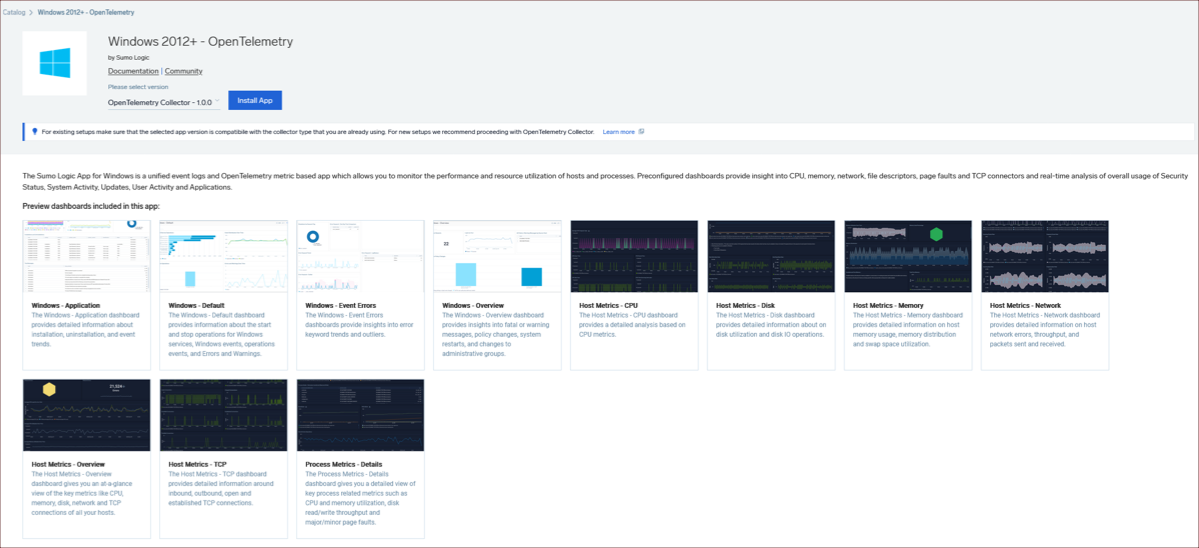Visit the Community link
1199x548 pixels.
pyautogui.click(x=184, y=72)
